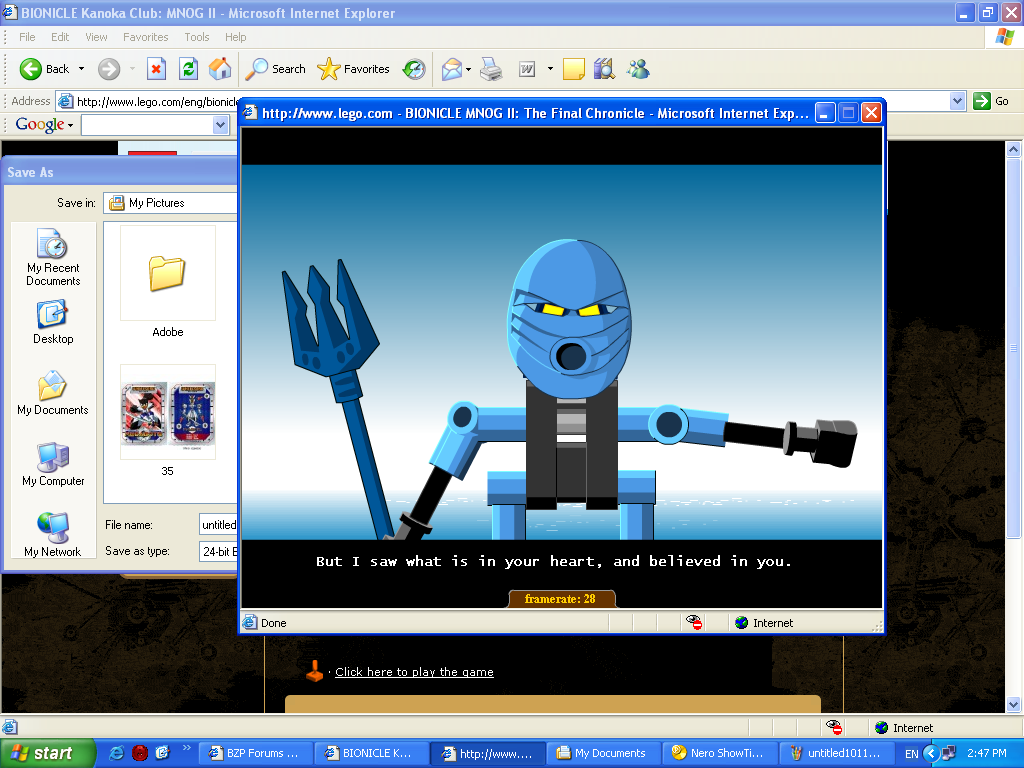1024x768 pixels.
Task: Switch to BZP Forums taskbar button
Action: 255,753
